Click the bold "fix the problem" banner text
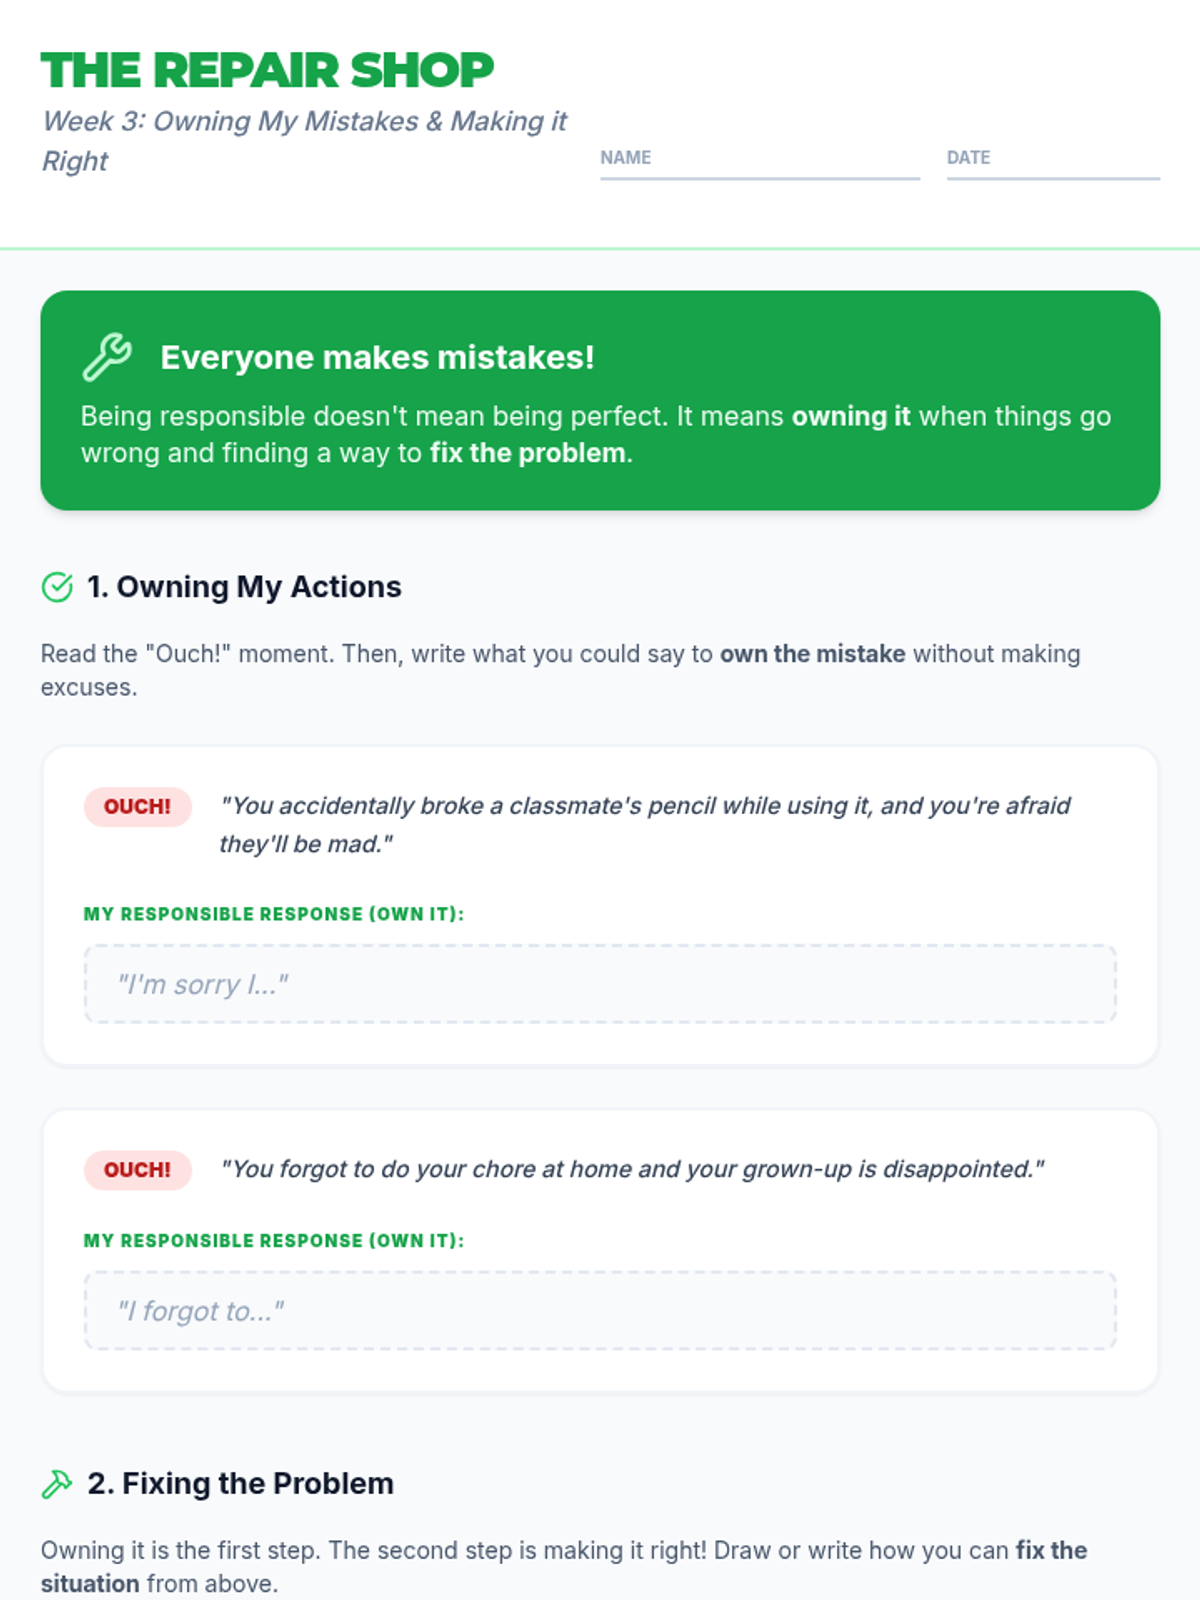Image resolution: width=1200 pixels, height=1600 pixels. (527, 453)
